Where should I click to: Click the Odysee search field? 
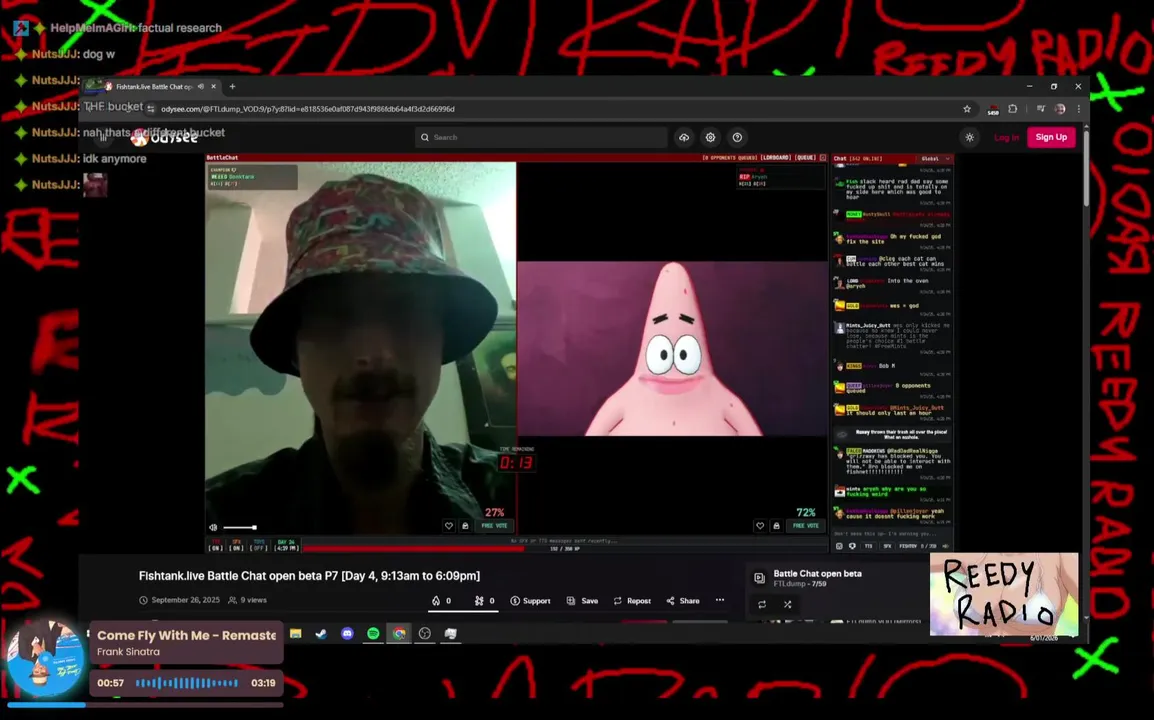541,137
